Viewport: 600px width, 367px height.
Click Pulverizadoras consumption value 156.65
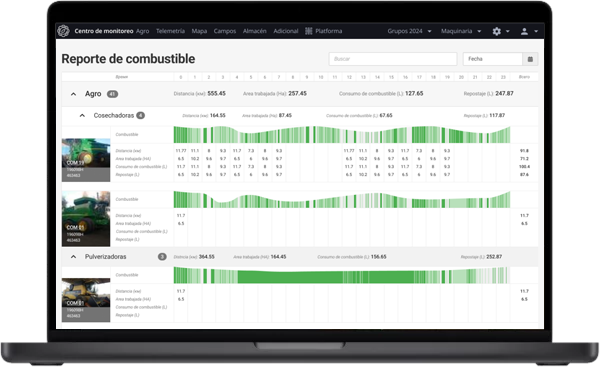tap(378, 257)
